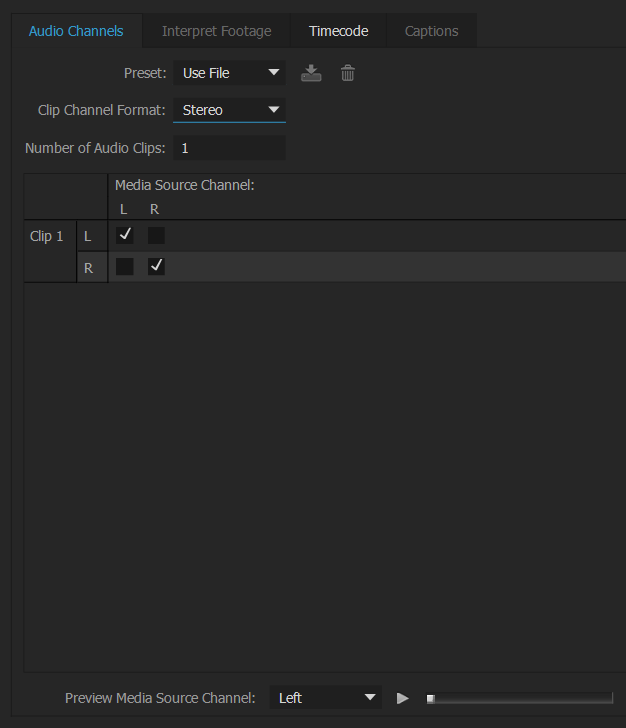
Task: Select the Clip 1 row label
Action: (47, 236)
